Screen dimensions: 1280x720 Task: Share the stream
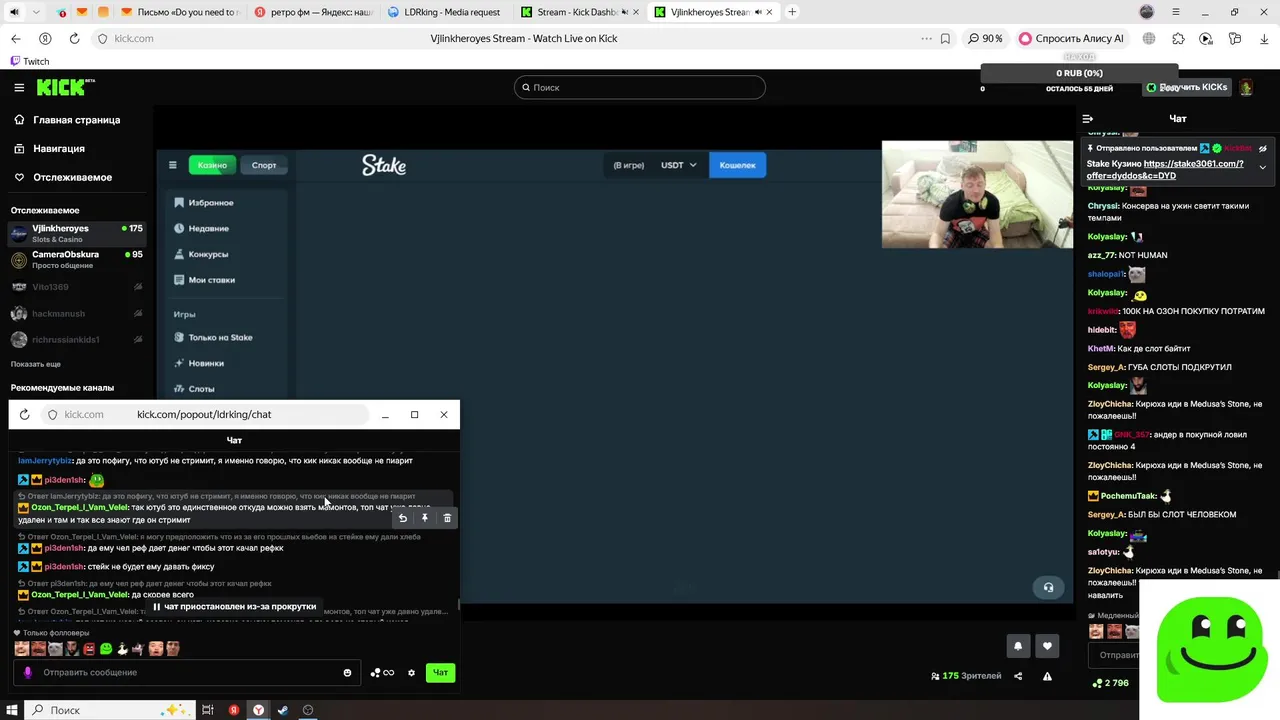coord(1018,676)
